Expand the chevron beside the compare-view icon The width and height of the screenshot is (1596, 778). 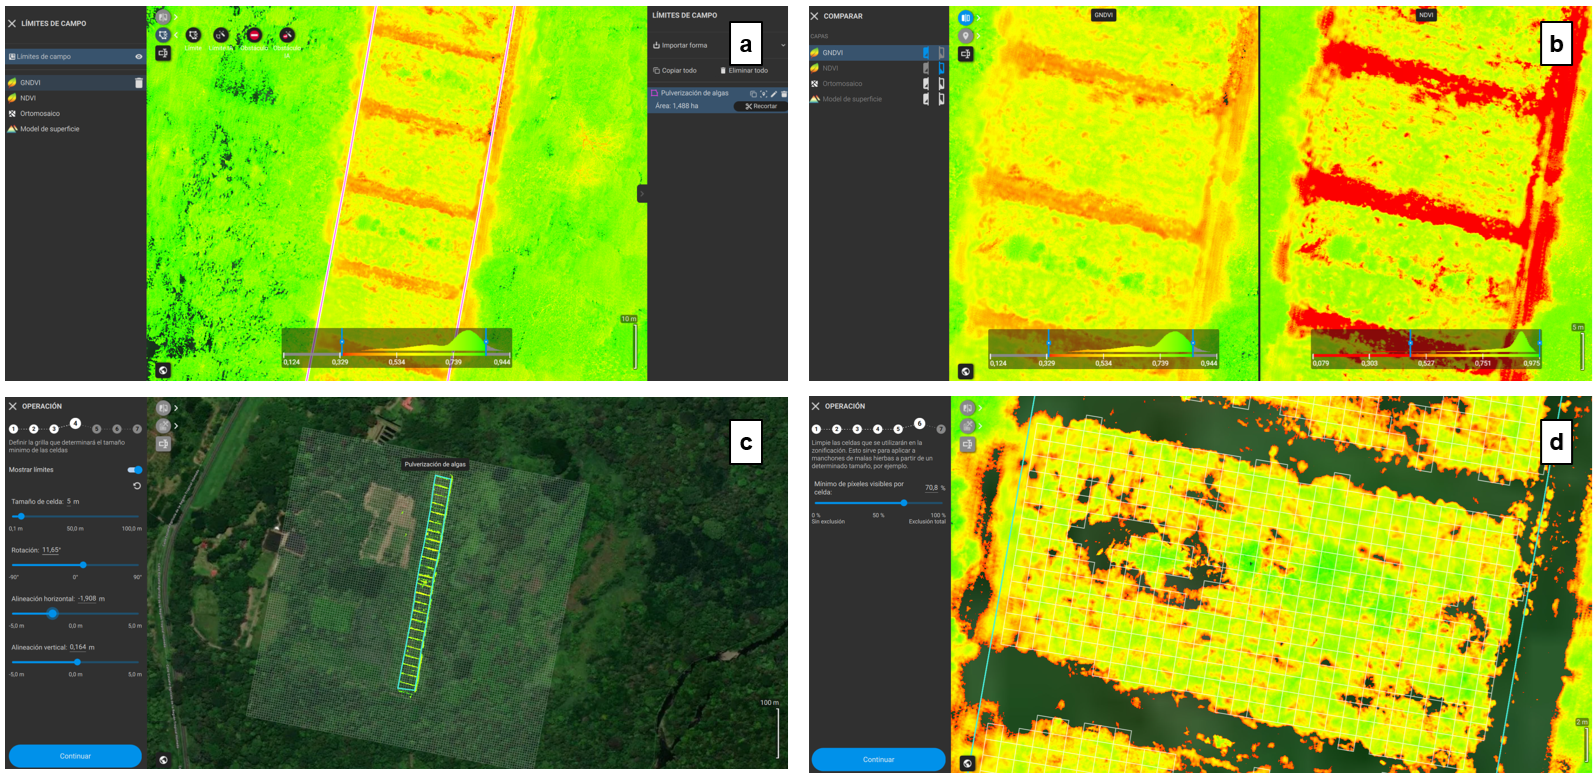click(x=978, y=18)
